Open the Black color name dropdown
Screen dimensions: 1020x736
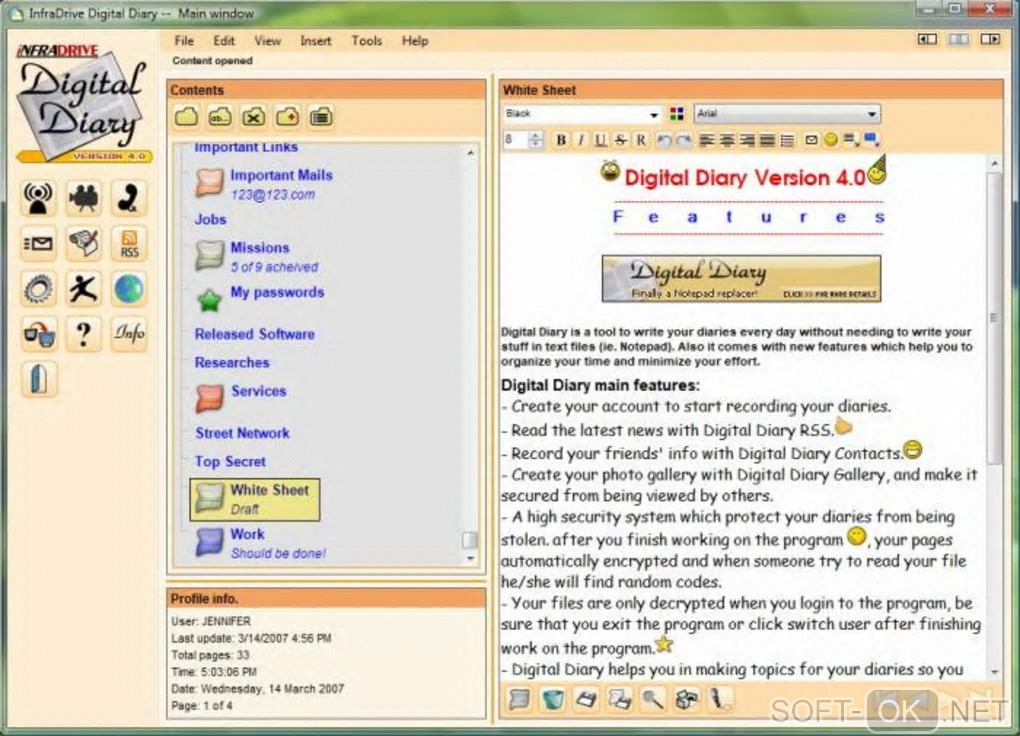click(x=582, y=114)
